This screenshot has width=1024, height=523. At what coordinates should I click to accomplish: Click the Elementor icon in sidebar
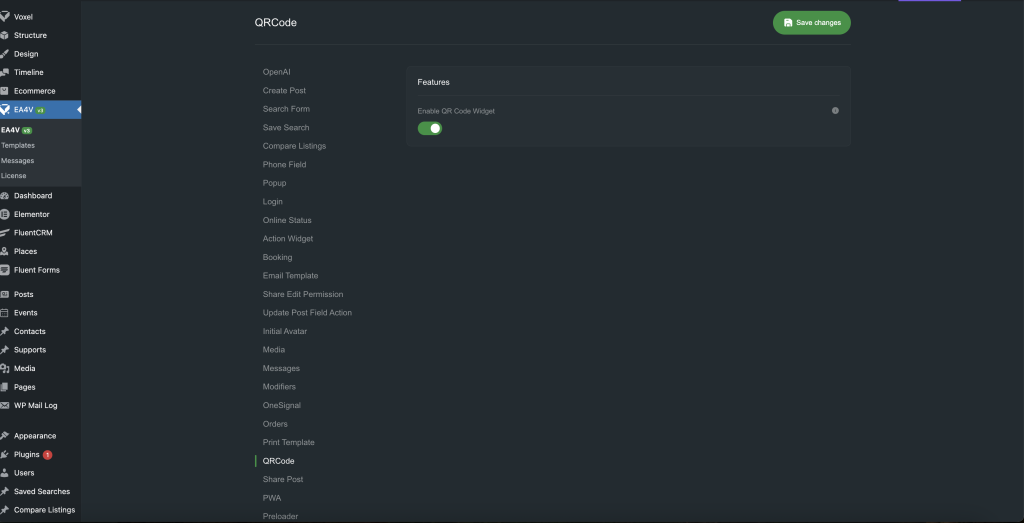tap(5, 214)
